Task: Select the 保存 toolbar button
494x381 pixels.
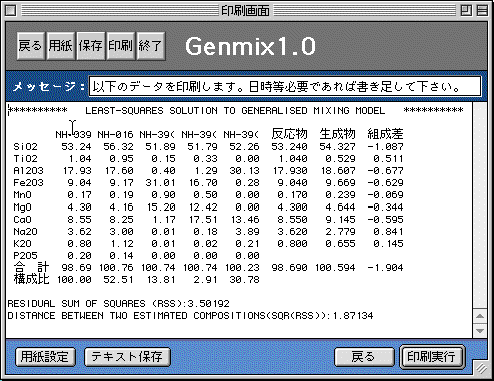Action: click(x=91, y=46)
